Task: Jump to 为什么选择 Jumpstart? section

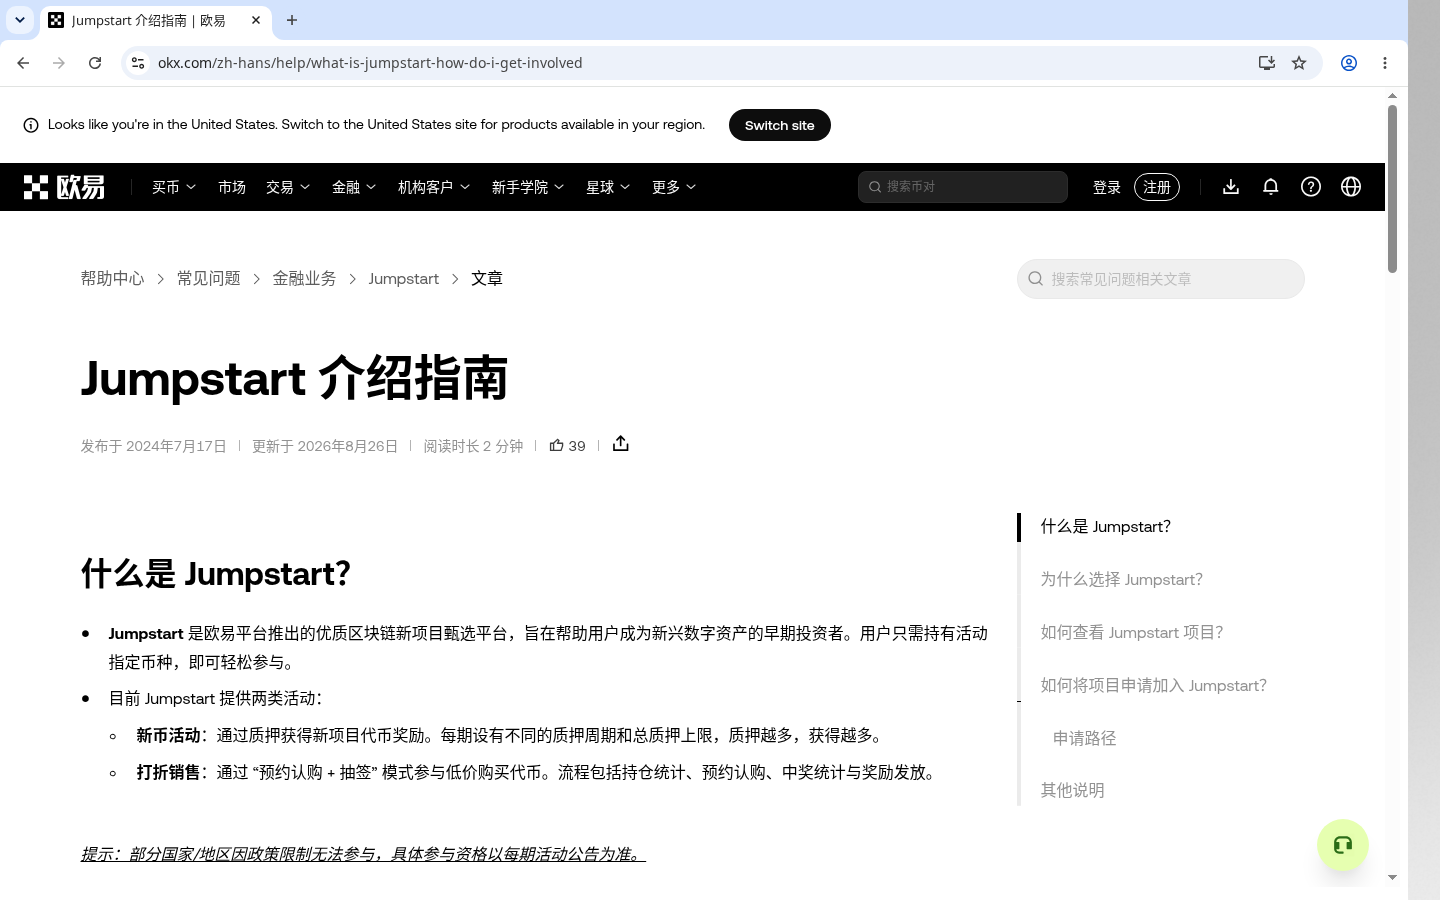Action: coord(1122,580)
